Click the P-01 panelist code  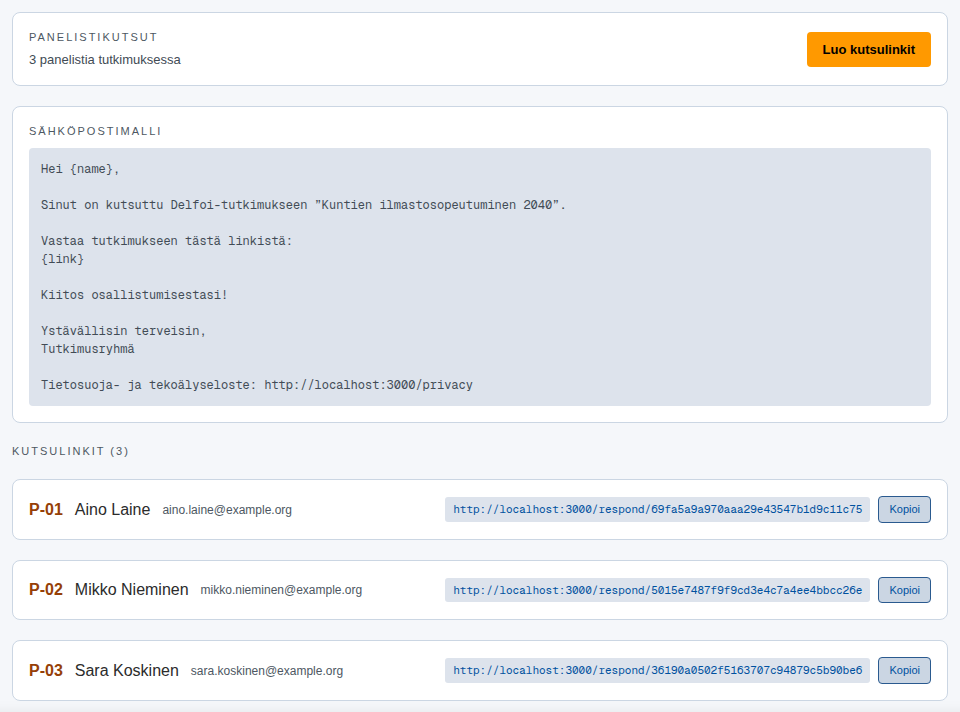[46, 509]
